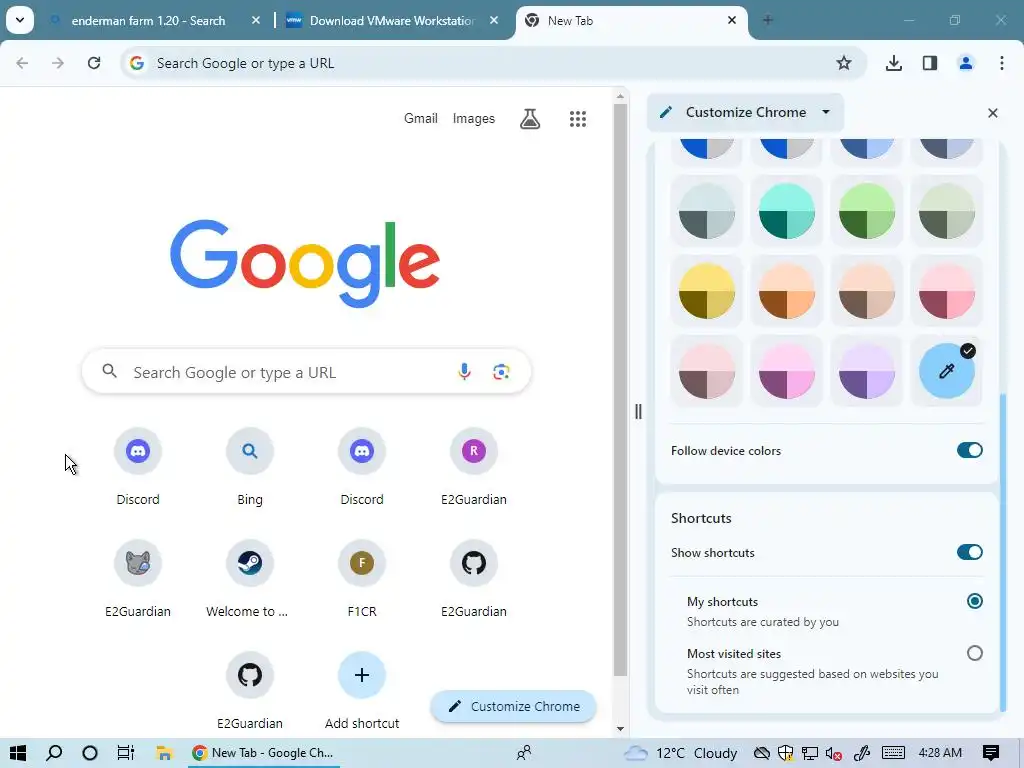Image resolution: width=1024 pixels, height=768 pixels.
Task: Open the custom color eyedropper swatch
Action: click(947, 371)
